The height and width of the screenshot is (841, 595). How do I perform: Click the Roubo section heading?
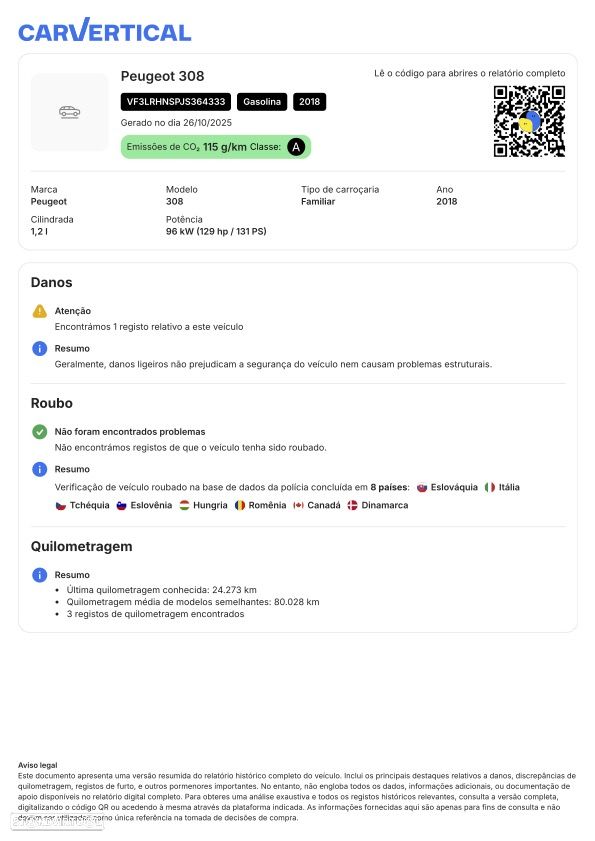(x=52, y=403)
